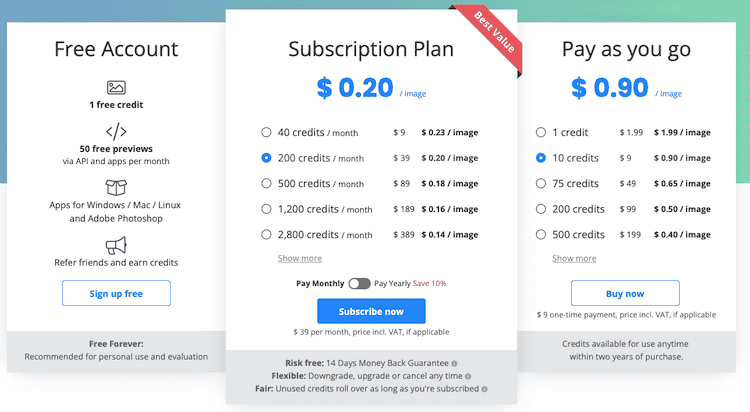Toggle Pay Monthly to Pay Yearly switch

(359, 284)
